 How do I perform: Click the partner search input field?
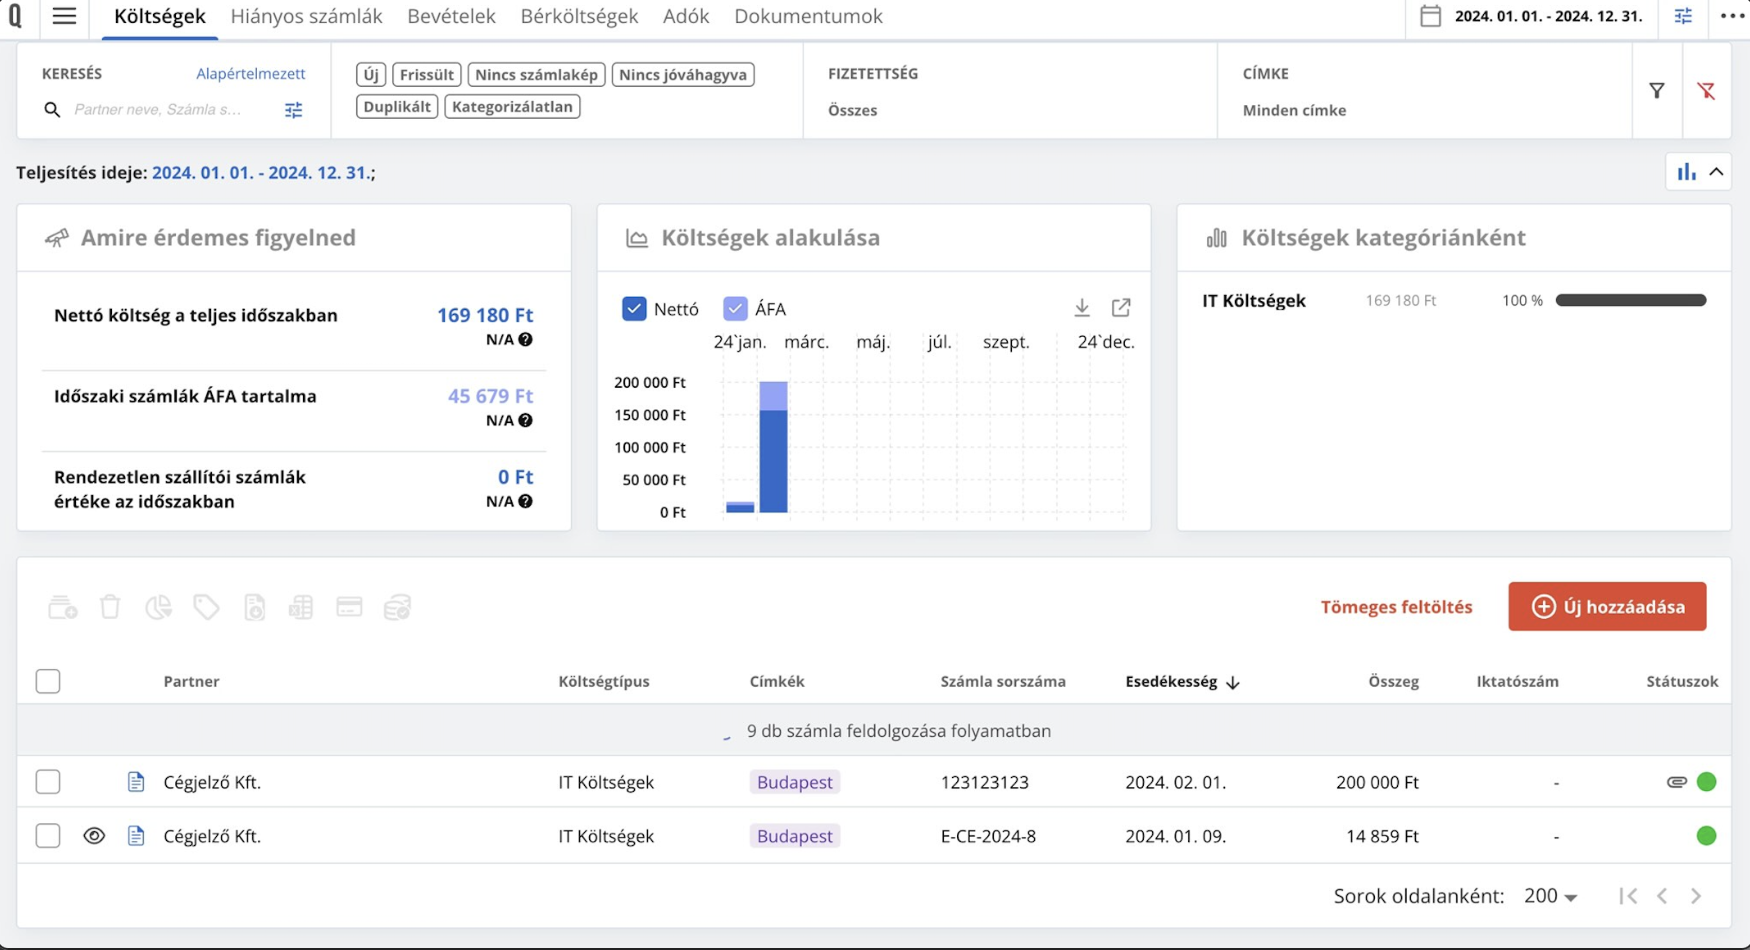160,110
